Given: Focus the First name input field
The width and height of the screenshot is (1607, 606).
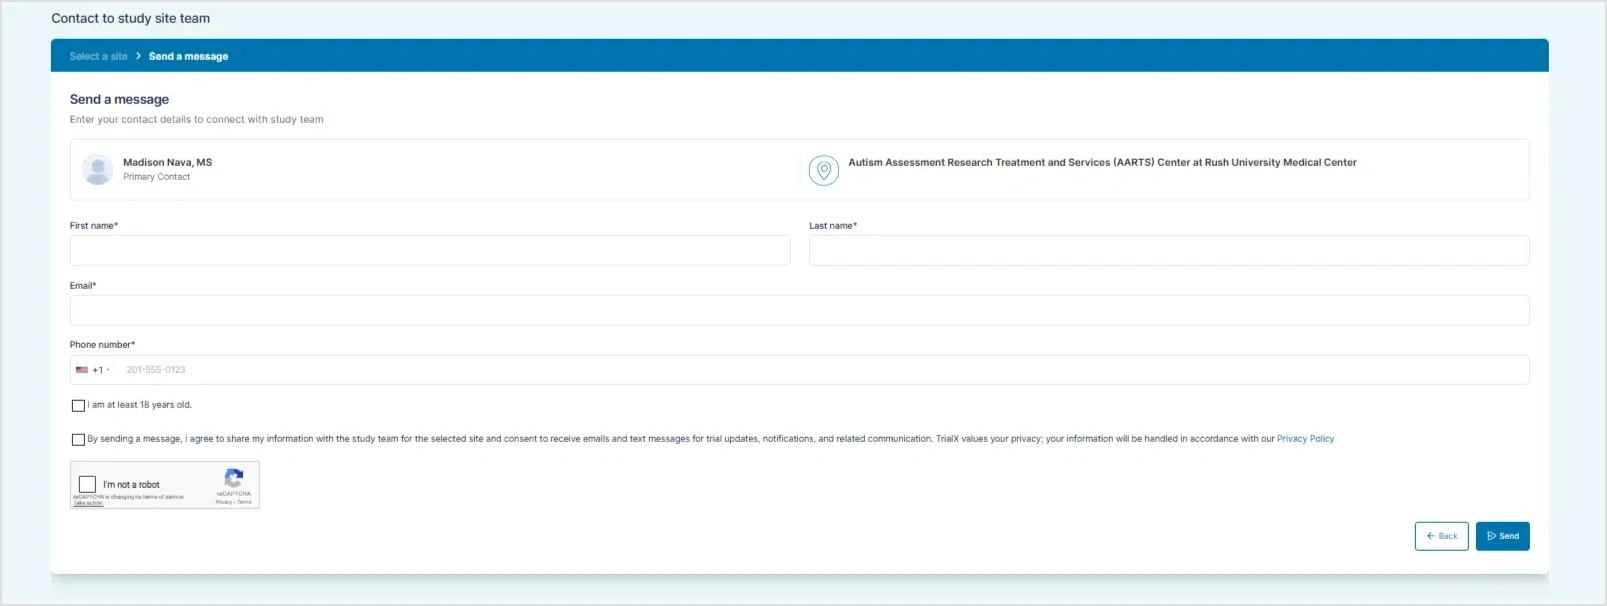Looking at the screenshot, I should (430, 251).
